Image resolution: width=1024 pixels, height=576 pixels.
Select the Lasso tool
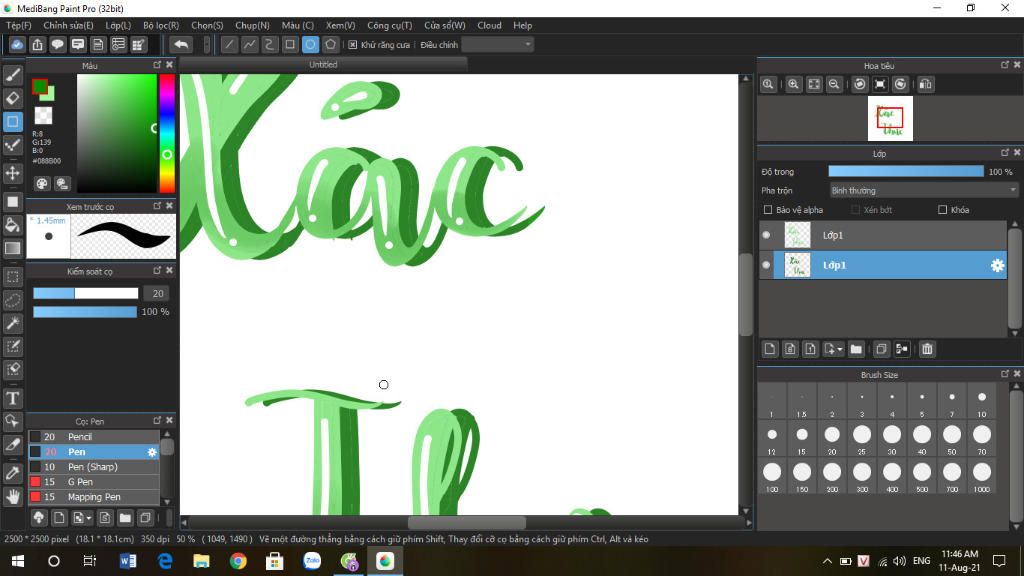(x=12, y=300)
